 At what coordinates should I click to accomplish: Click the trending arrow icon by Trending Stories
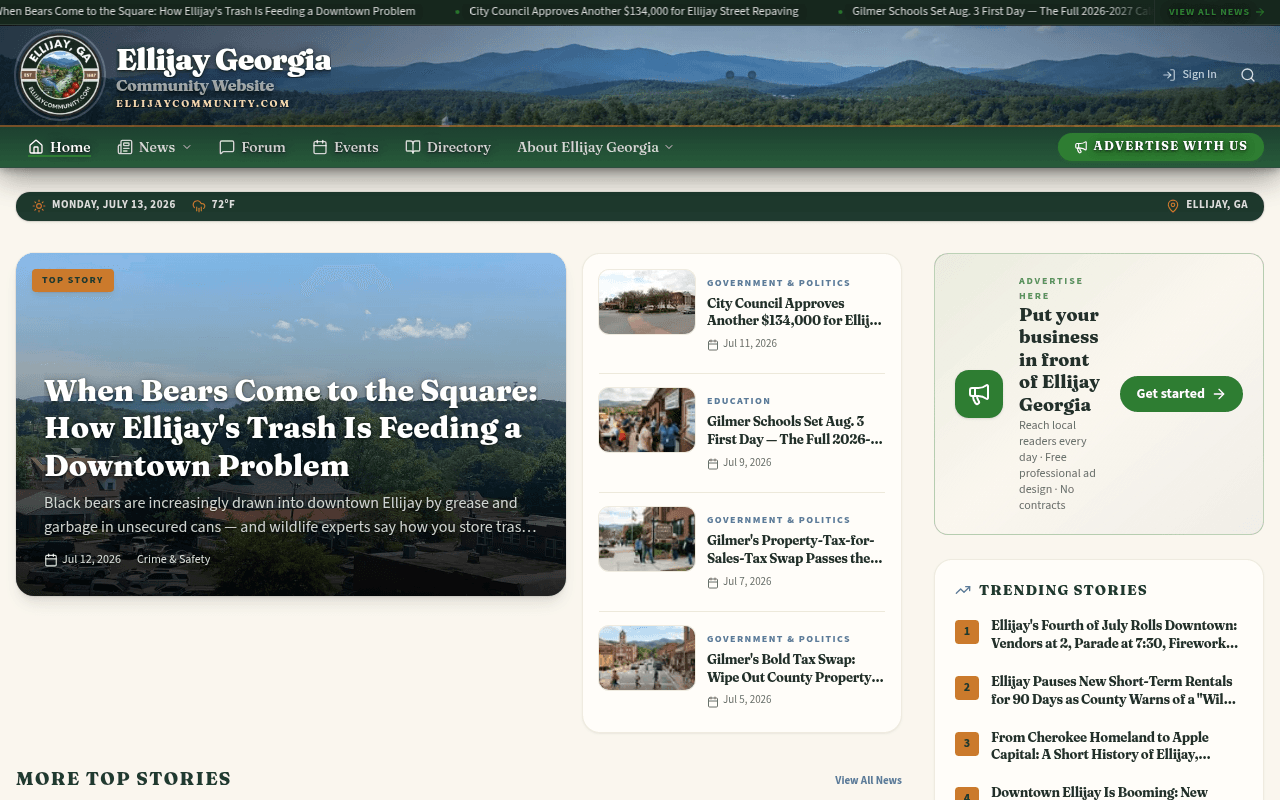963,590
